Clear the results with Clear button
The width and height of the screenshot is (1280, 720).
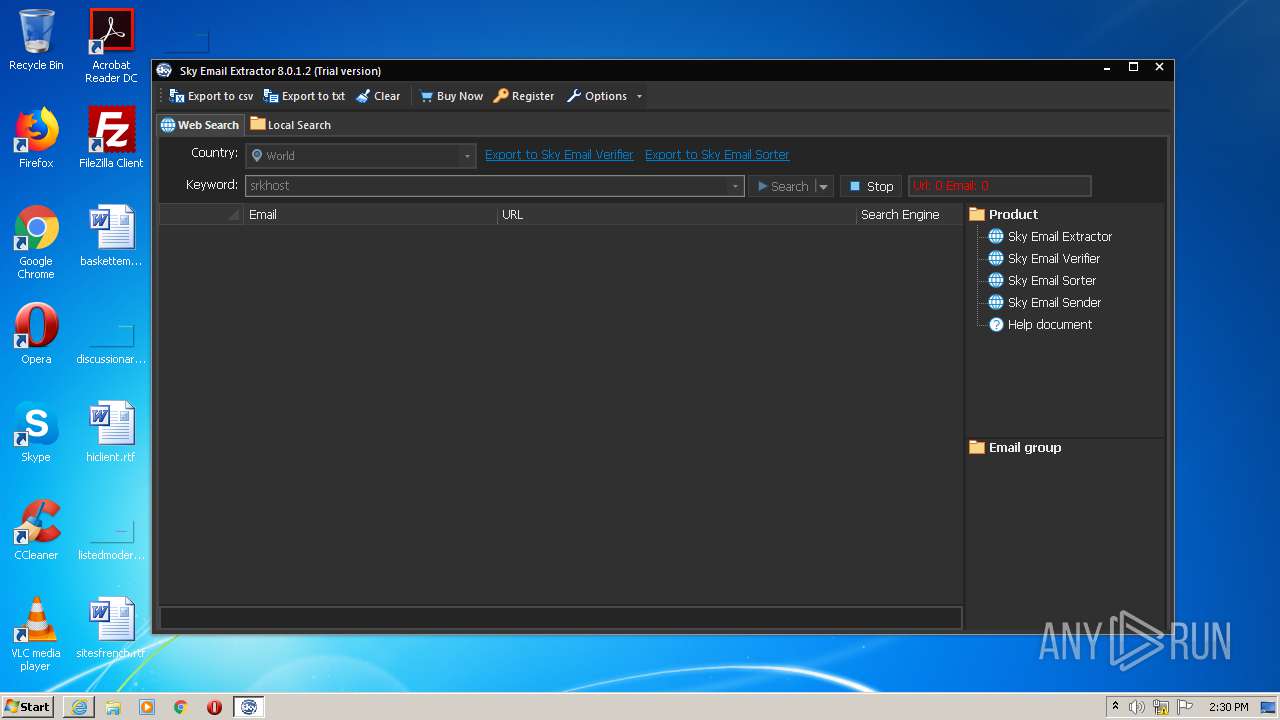tap(378, 96)
